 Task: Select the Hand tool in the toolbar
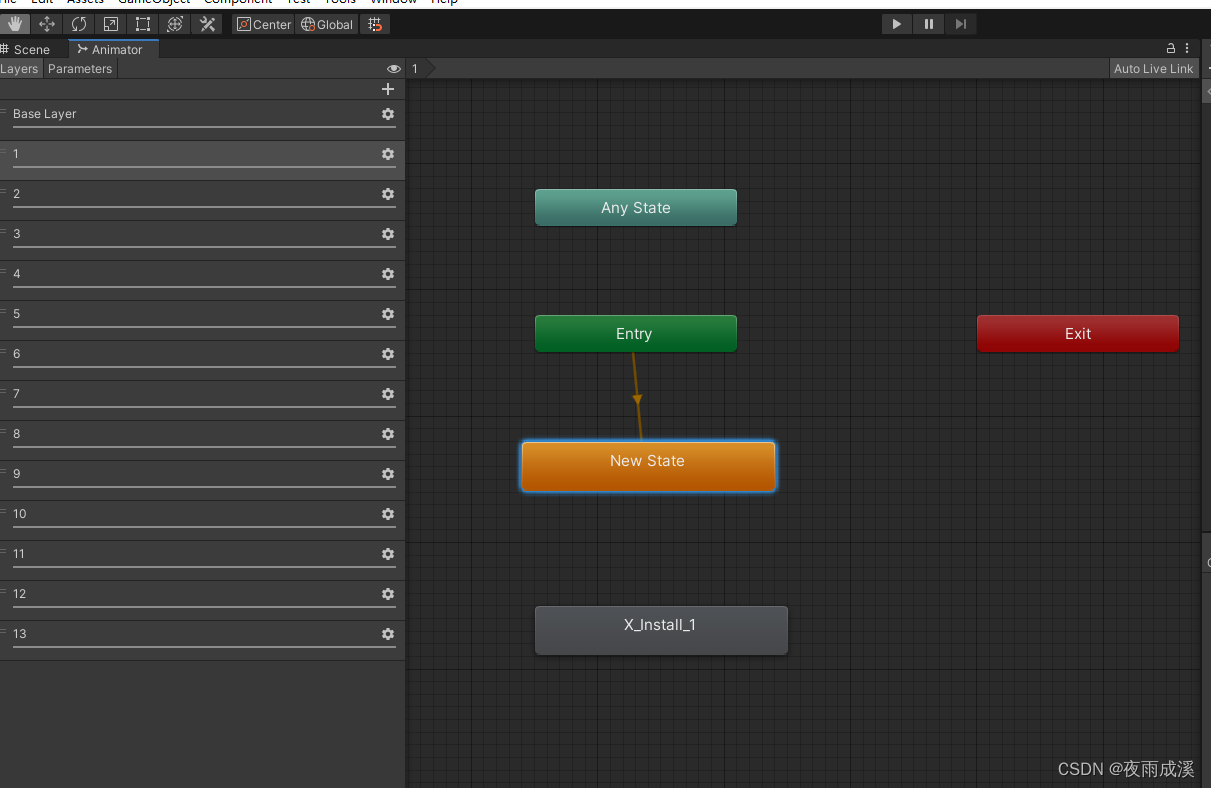[x=15, y=24]
